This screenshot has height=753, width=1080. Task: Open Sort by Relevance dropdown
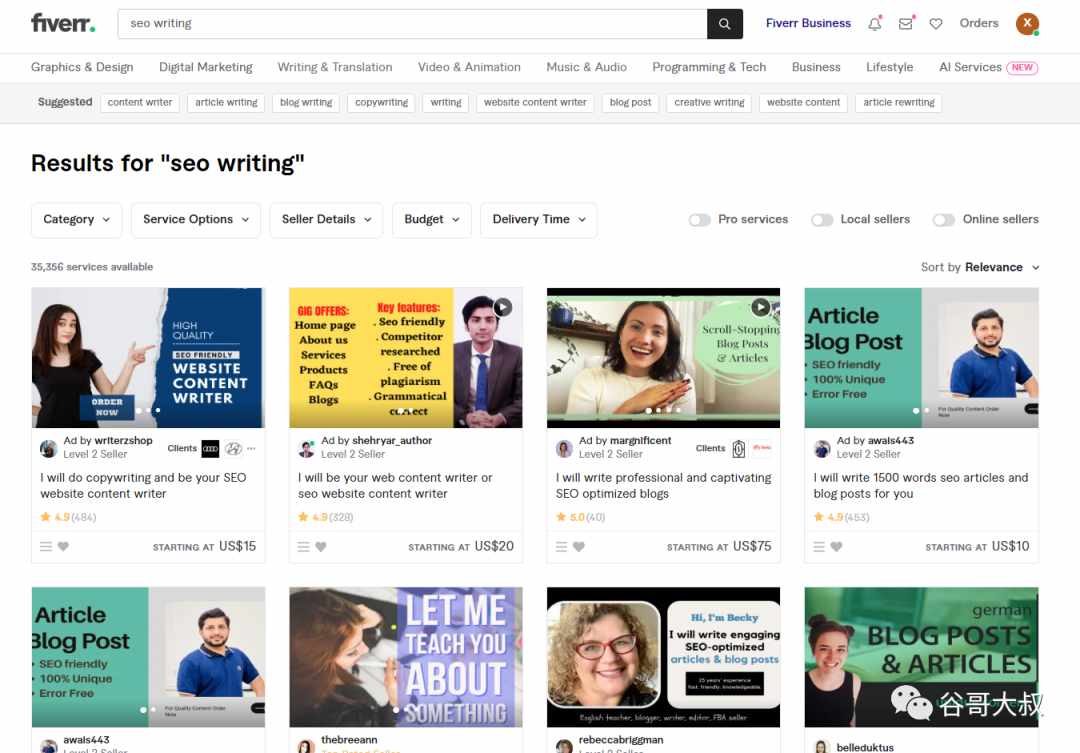pyautogui.click(x=980, y=267)
